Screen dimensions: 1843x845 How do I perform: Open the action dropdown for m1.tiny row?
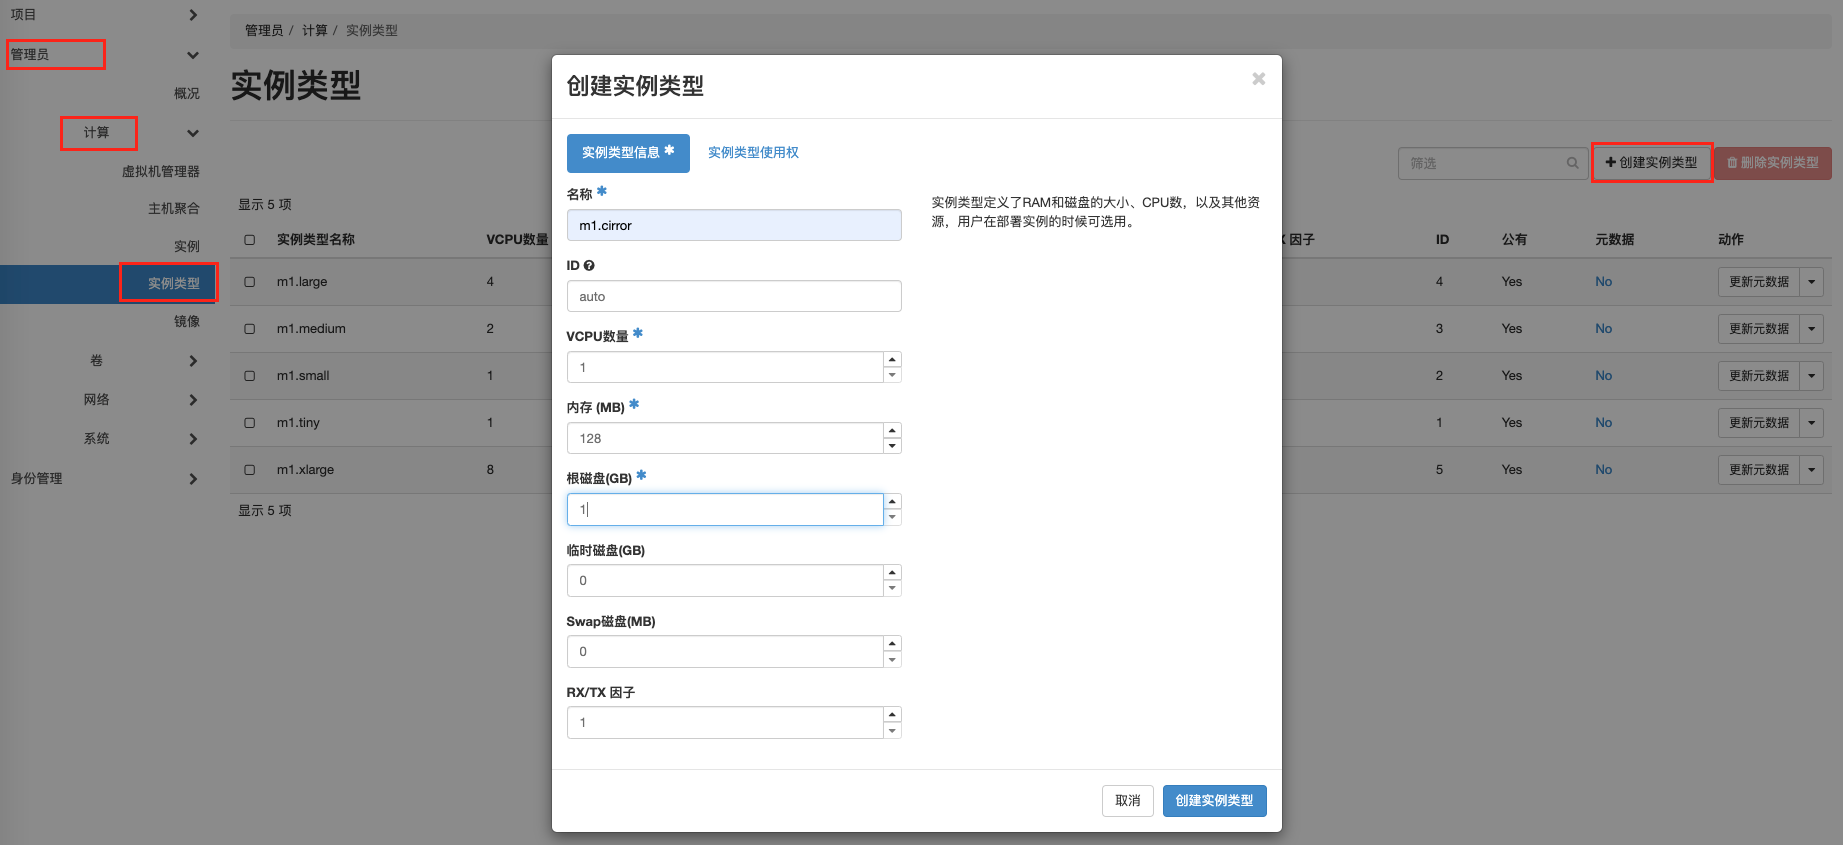point(1811,423)
